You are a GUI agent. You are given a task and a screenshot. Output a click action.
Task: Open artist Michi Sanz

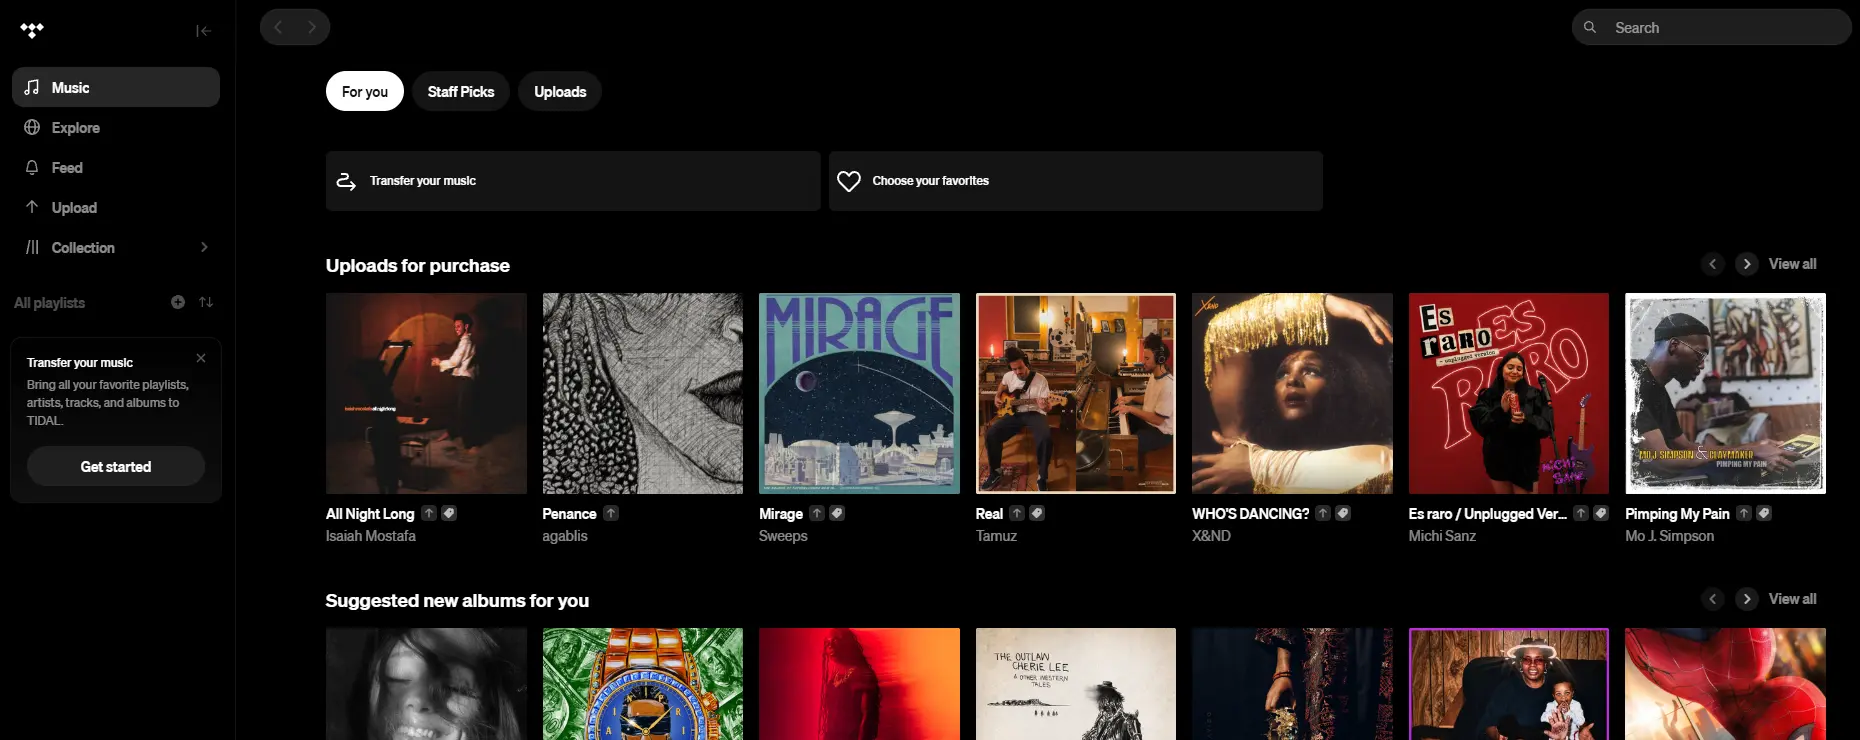click(x=1442, y=536)
